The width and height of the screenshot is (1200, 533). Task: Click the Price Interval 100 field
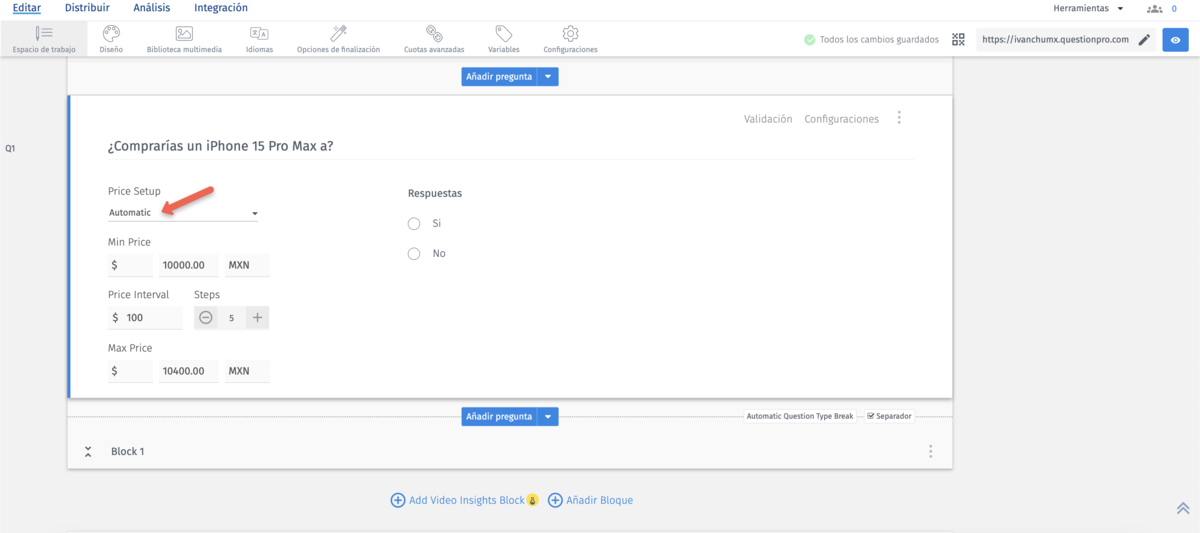(x=145, y=318)
